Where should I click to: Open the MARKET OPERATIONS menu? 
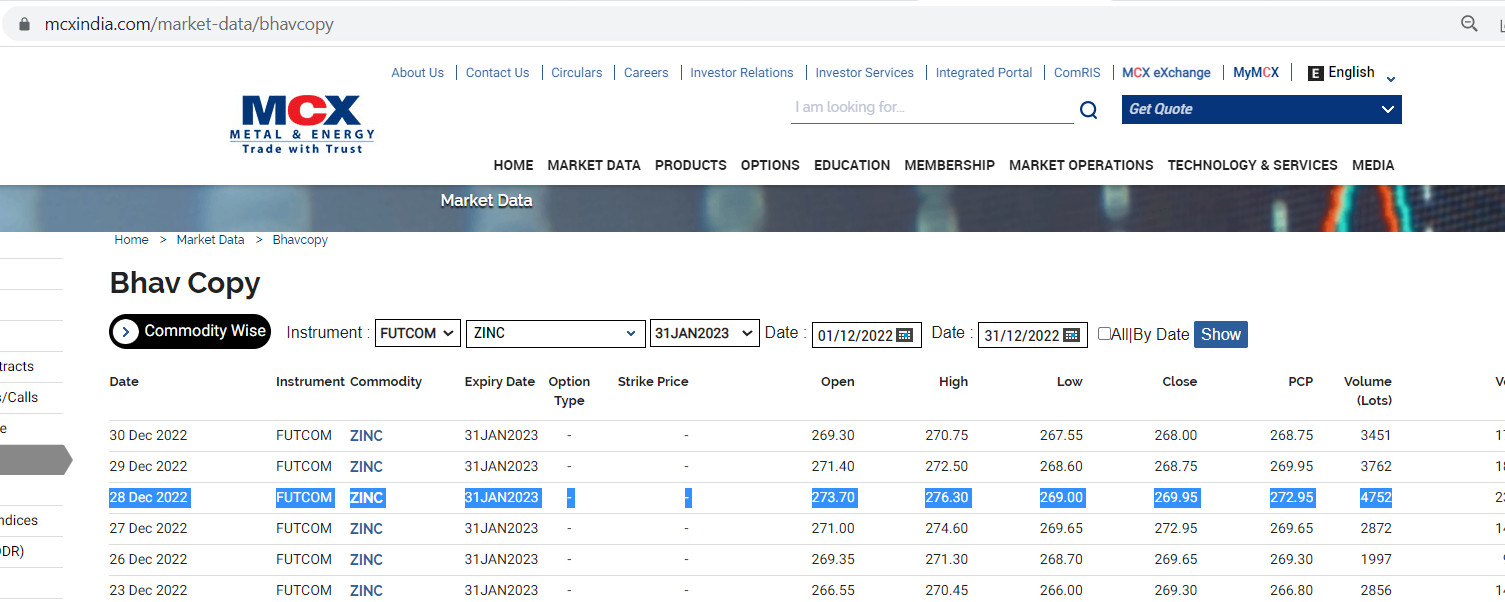[x=1081, y=165]
